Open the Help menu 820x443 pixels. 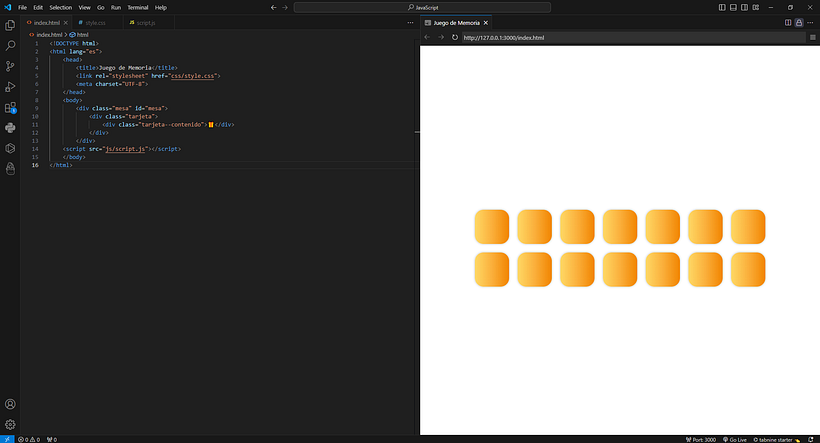[x=161, y=7]
